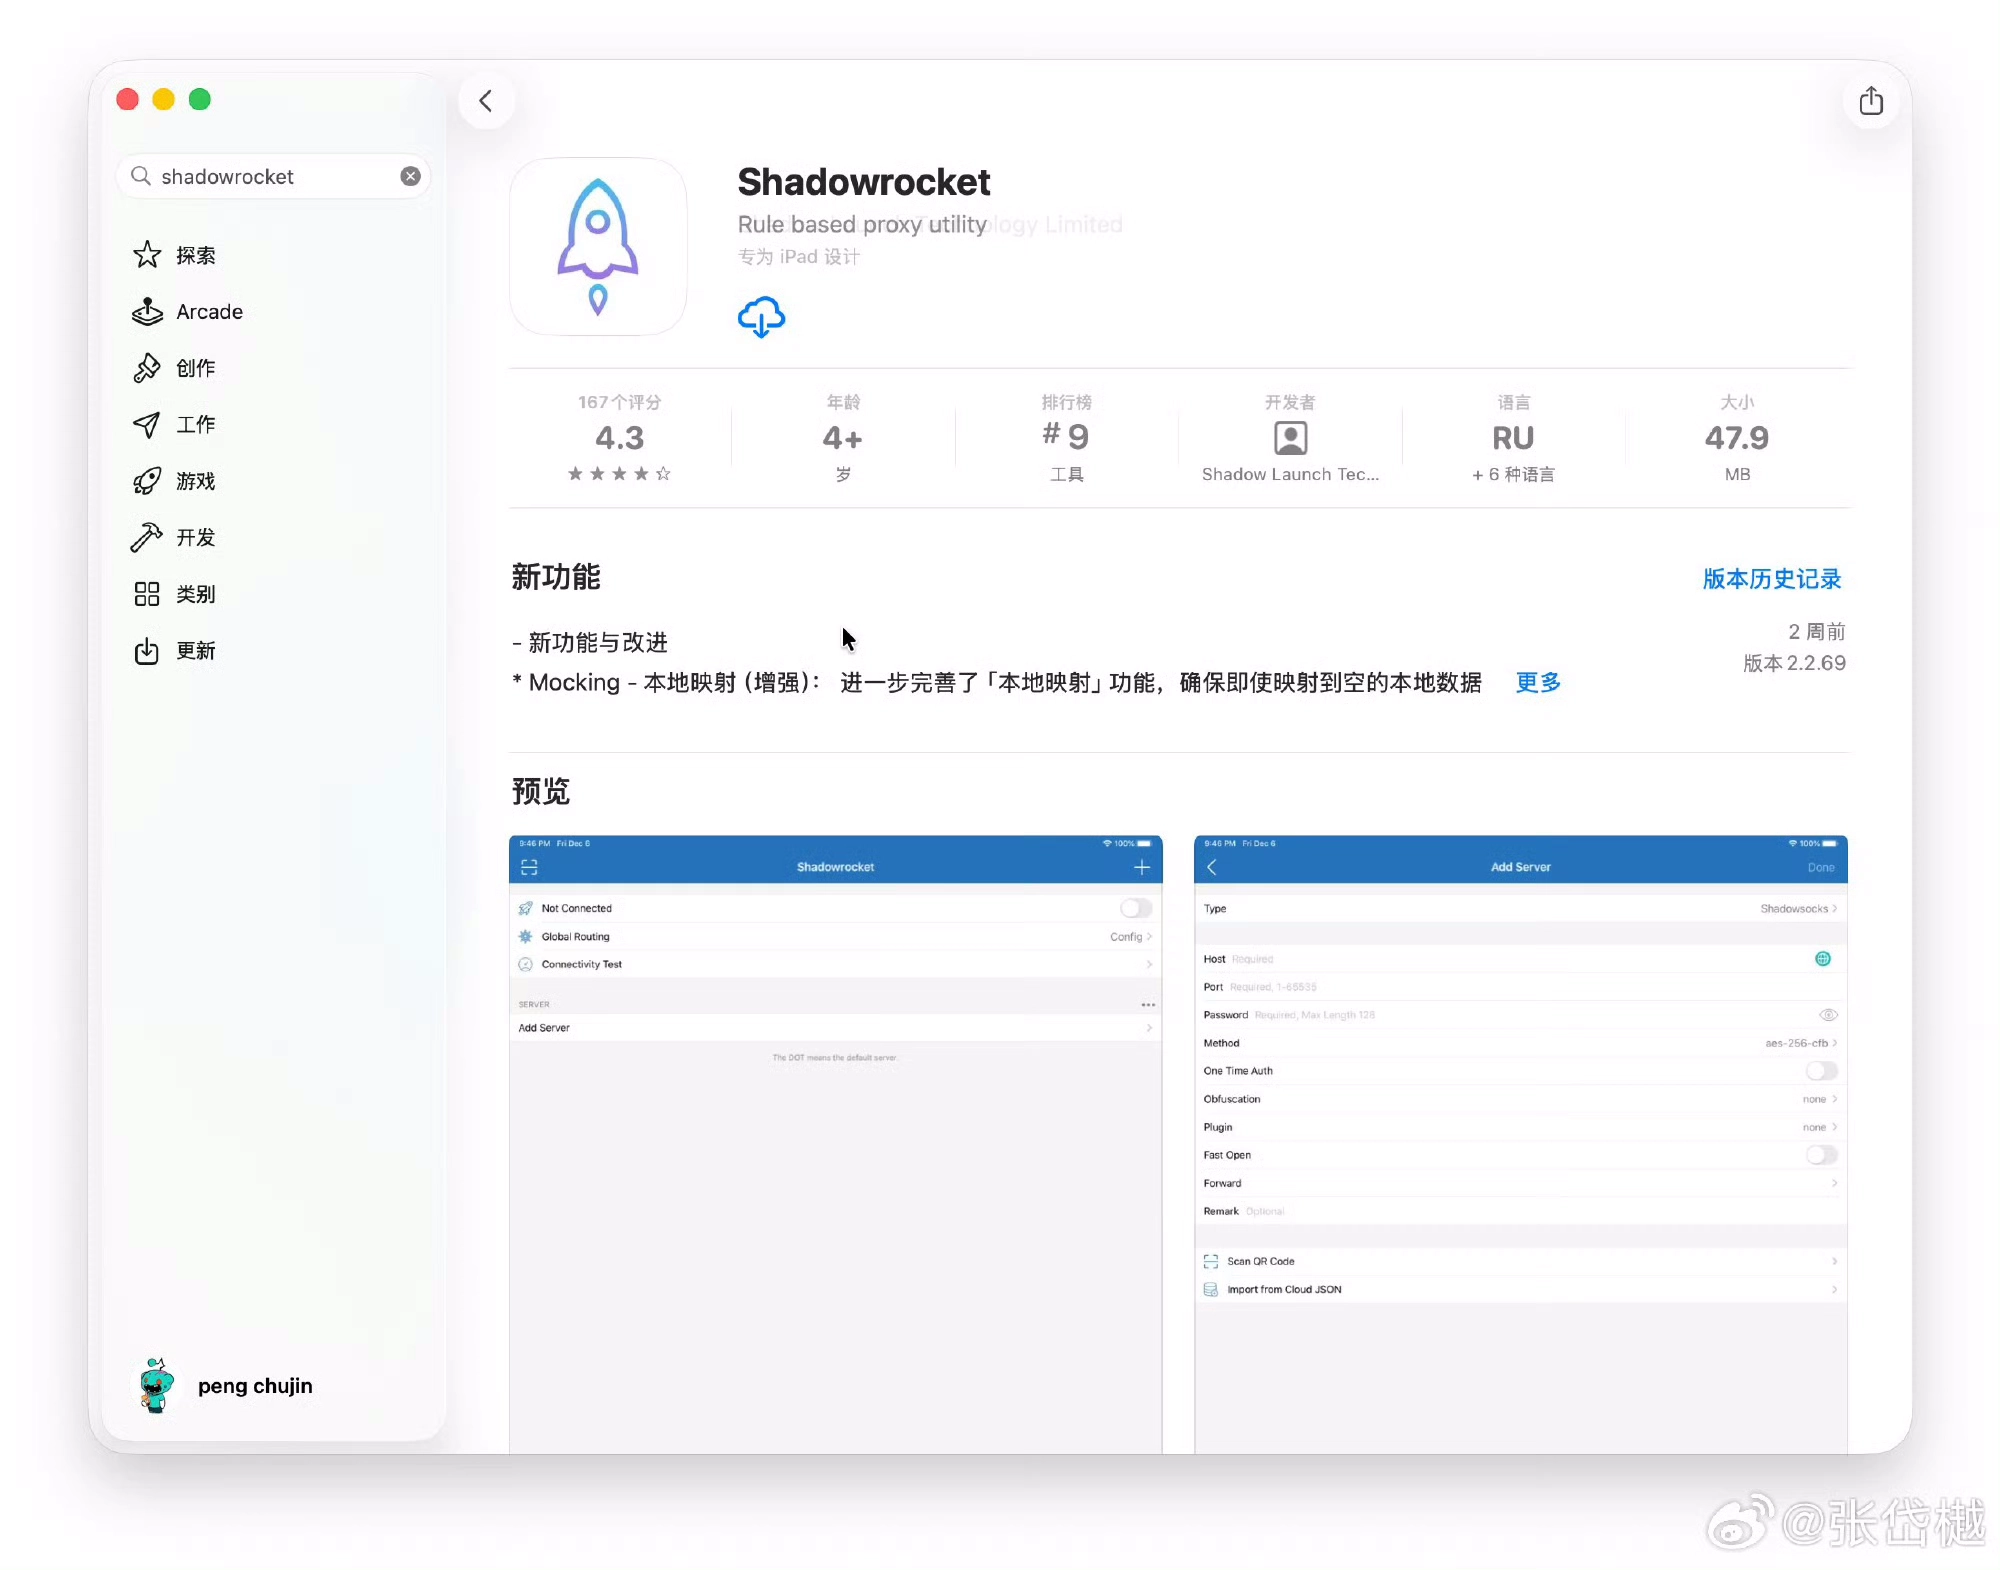Click the 更新 download icon
Screen dimensions: 2000x1570
147,651
